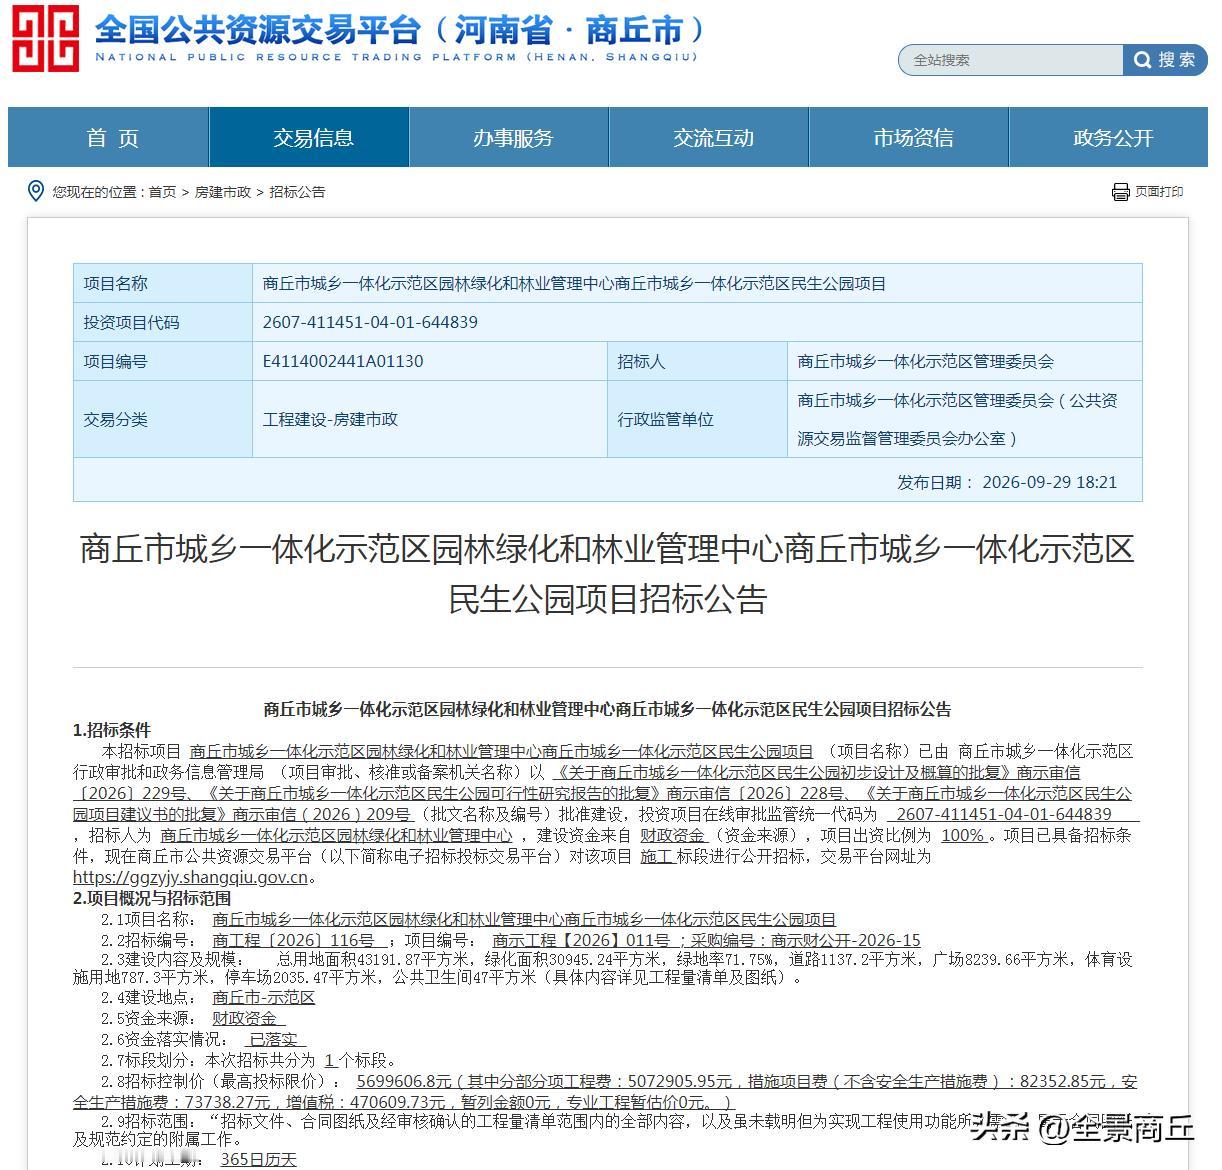Select bid number 商工程〔2026〕116号
This screenshot has width=1222, height=1170.
click(x=293, y=940)
